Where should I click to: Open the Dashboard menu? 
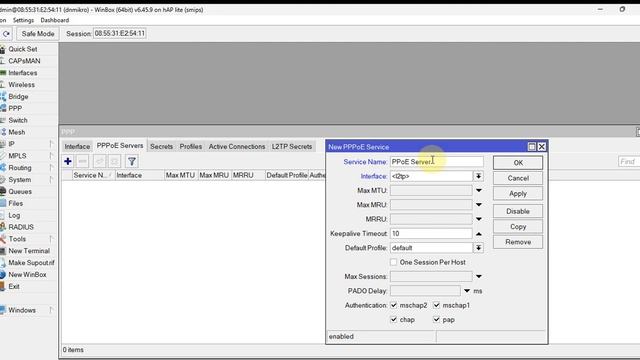55,20
